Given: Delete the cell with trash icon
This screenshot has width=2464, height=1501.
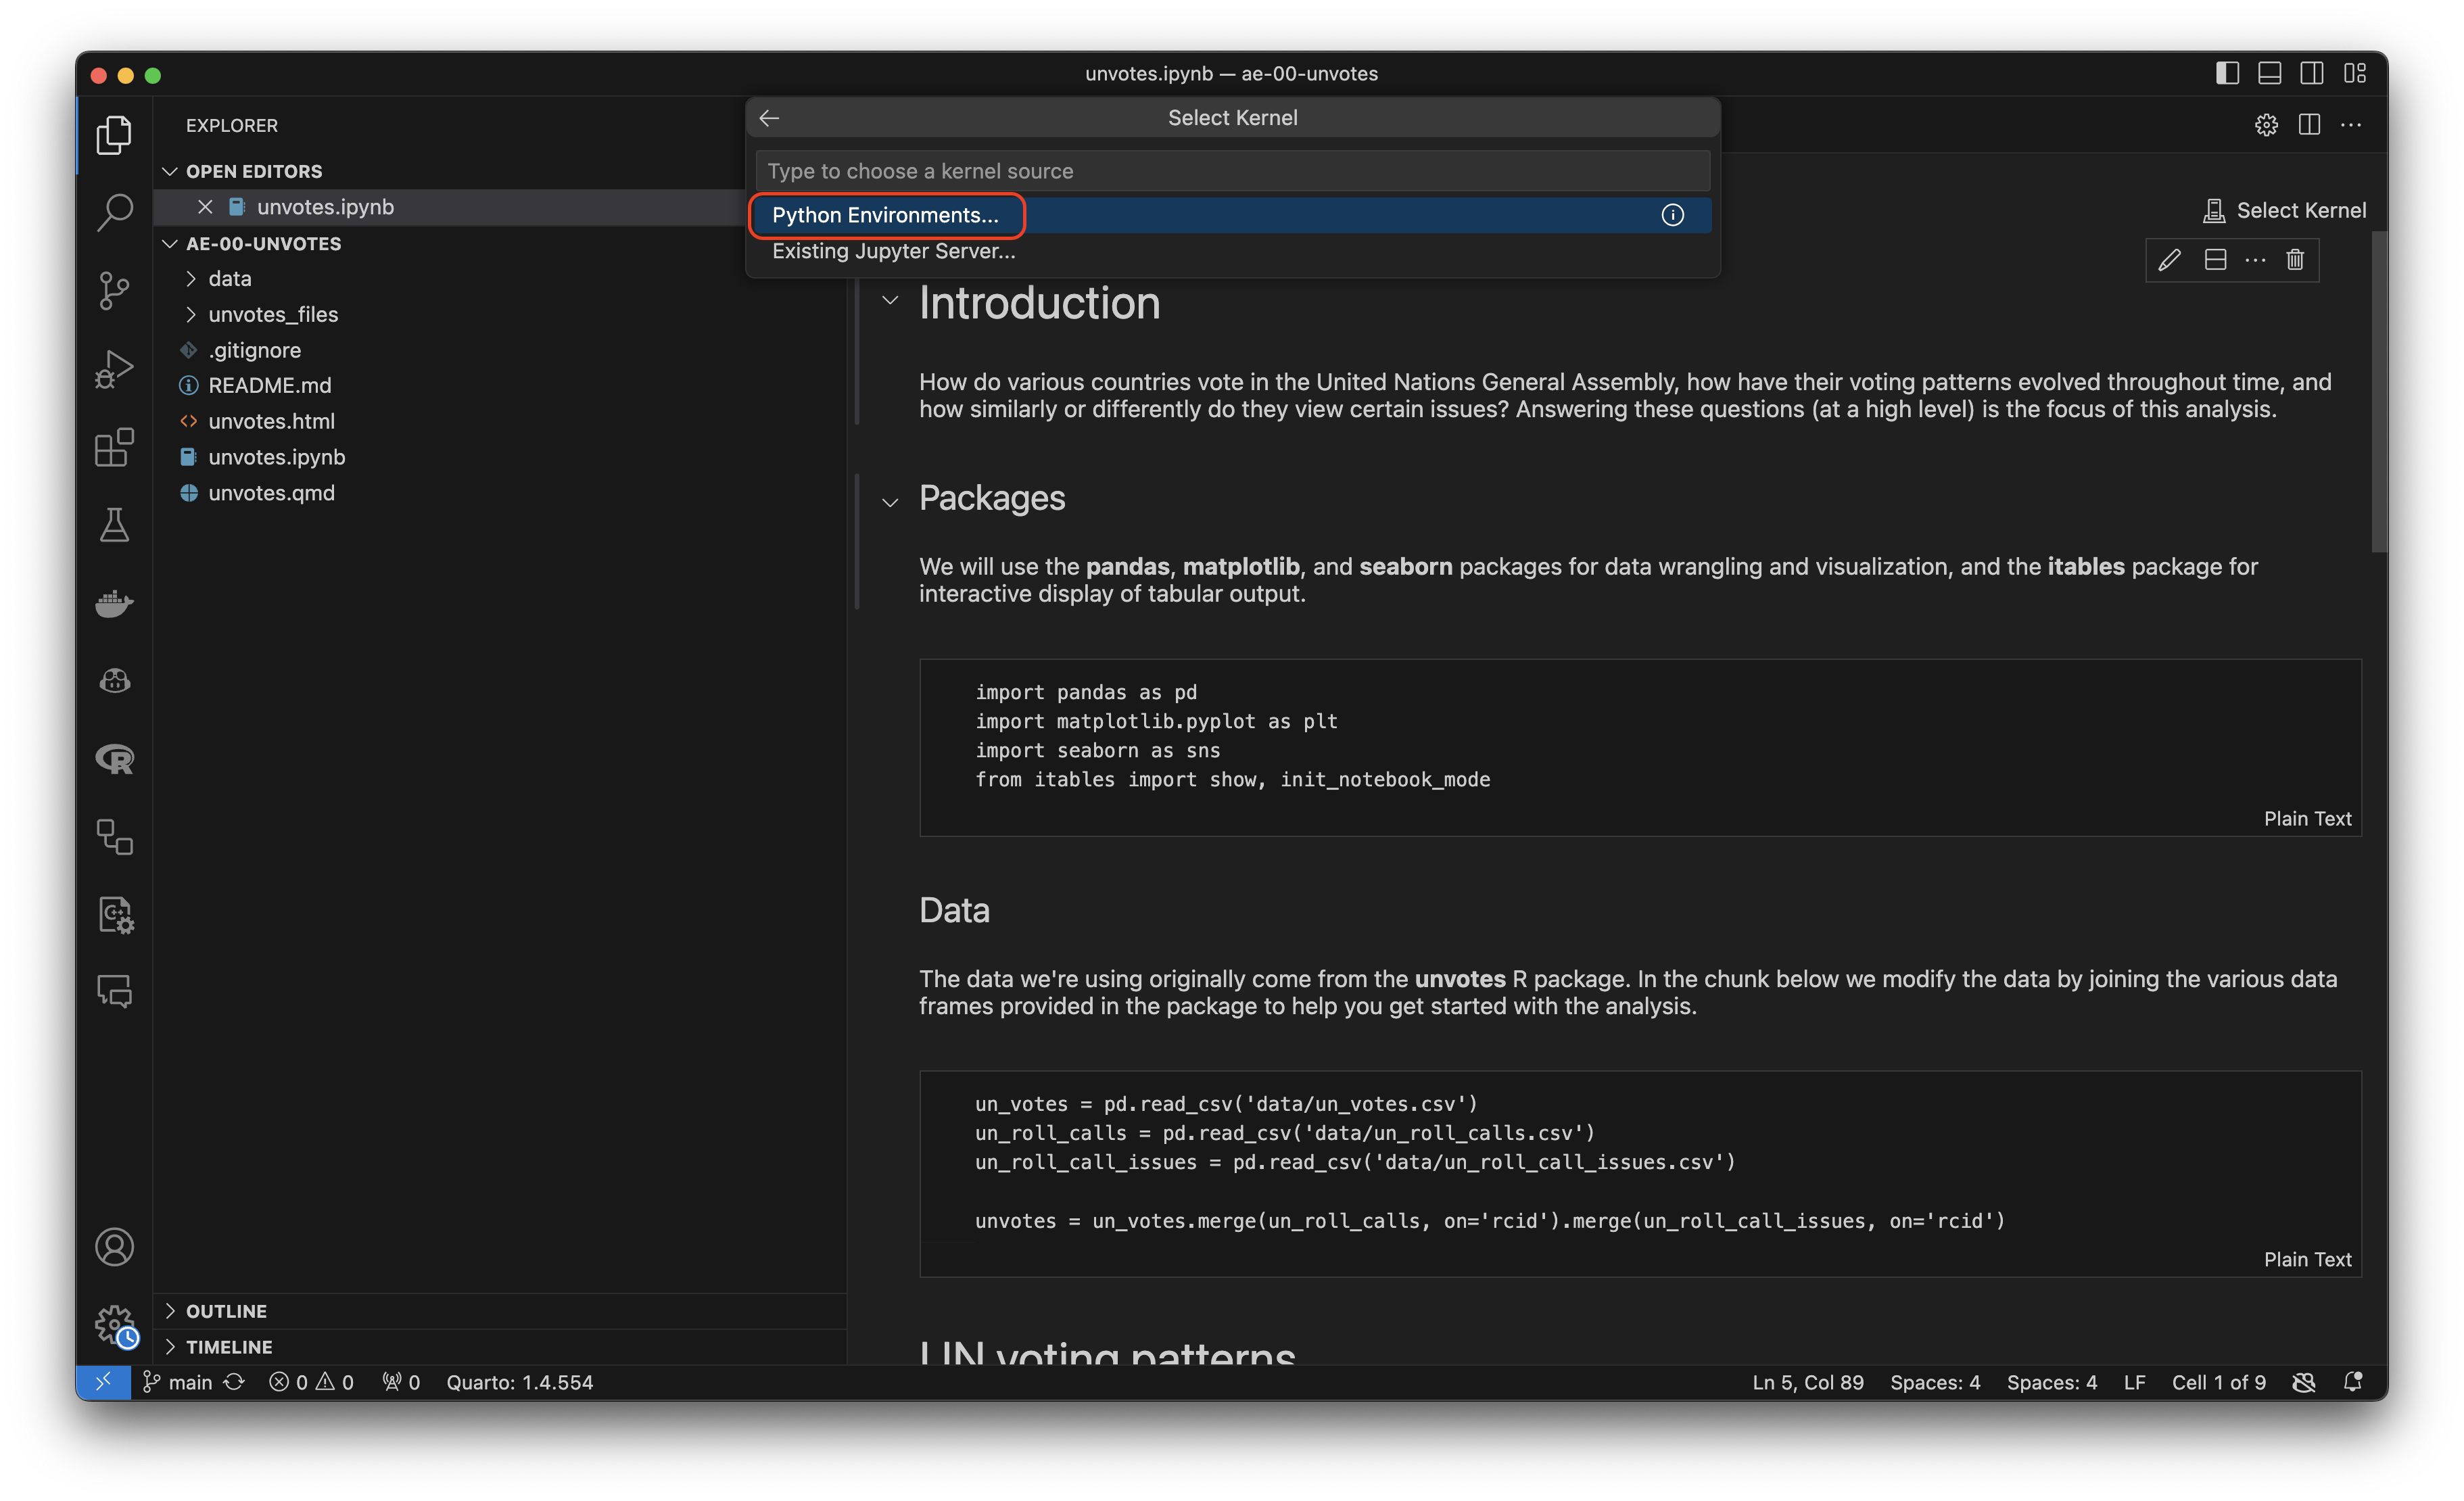Looking at the screenshot, I should point(2295,260).
